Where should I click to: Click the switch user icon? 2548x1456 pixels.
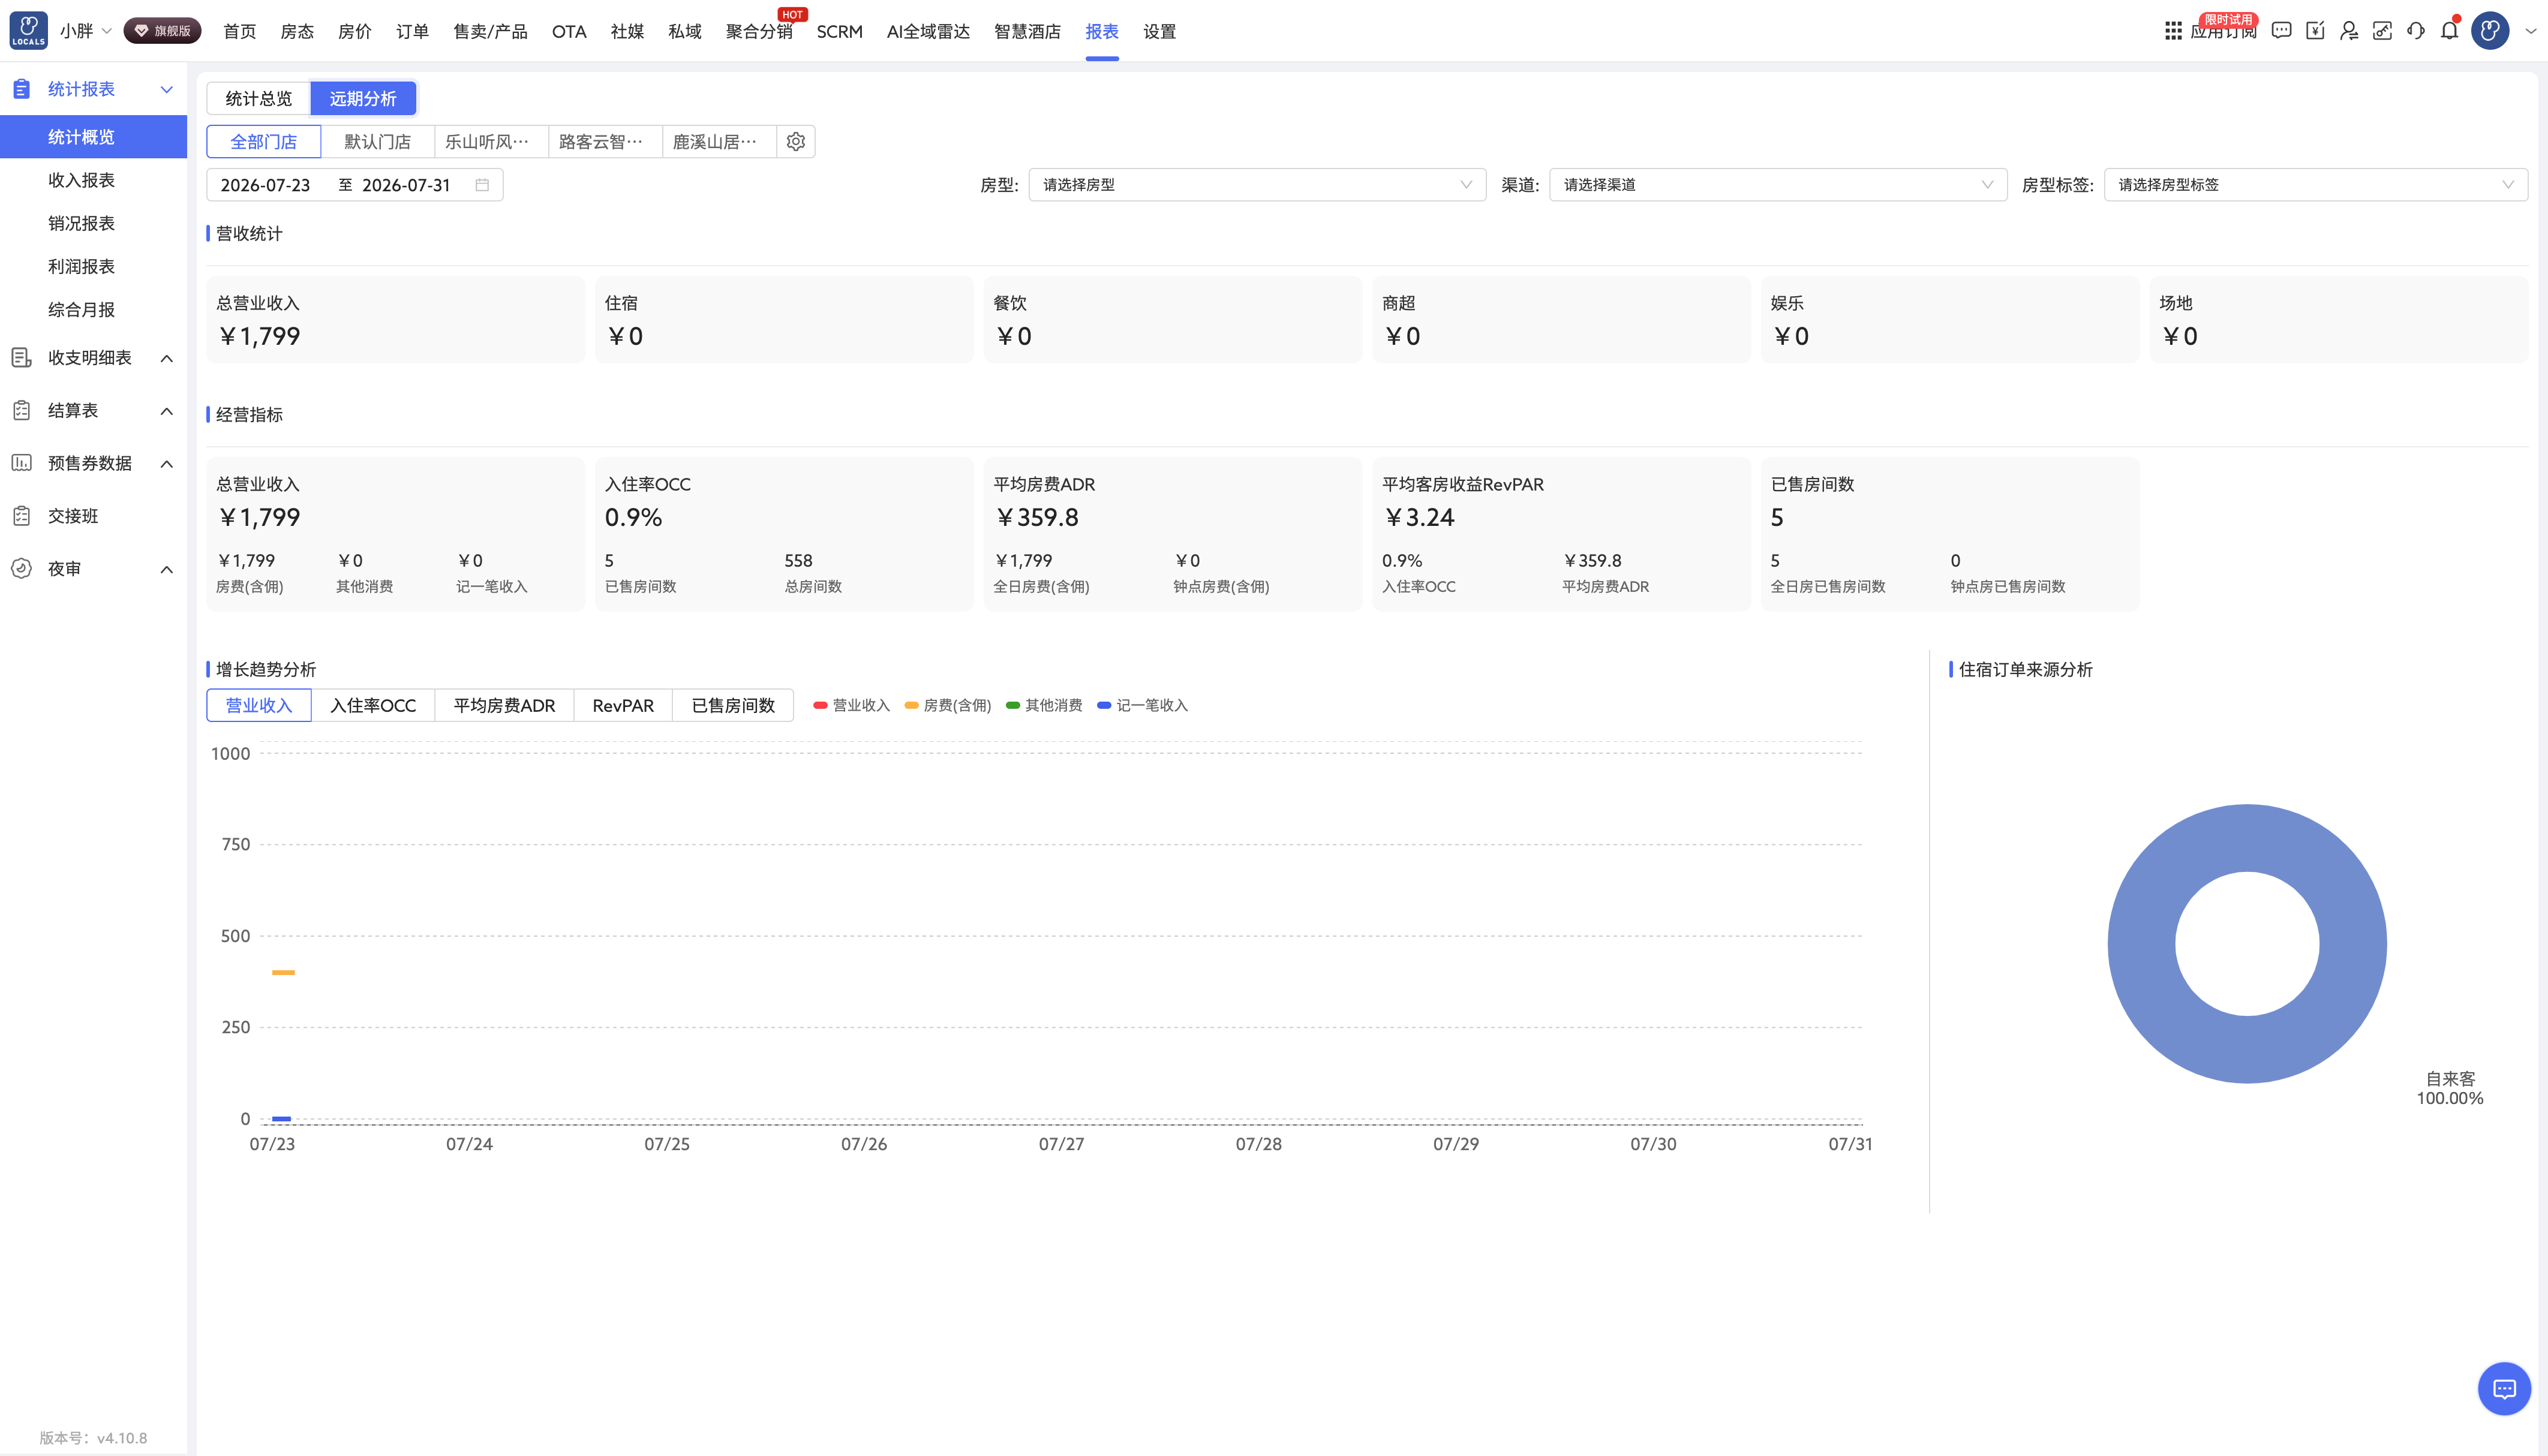click(x=2349, y=31)
